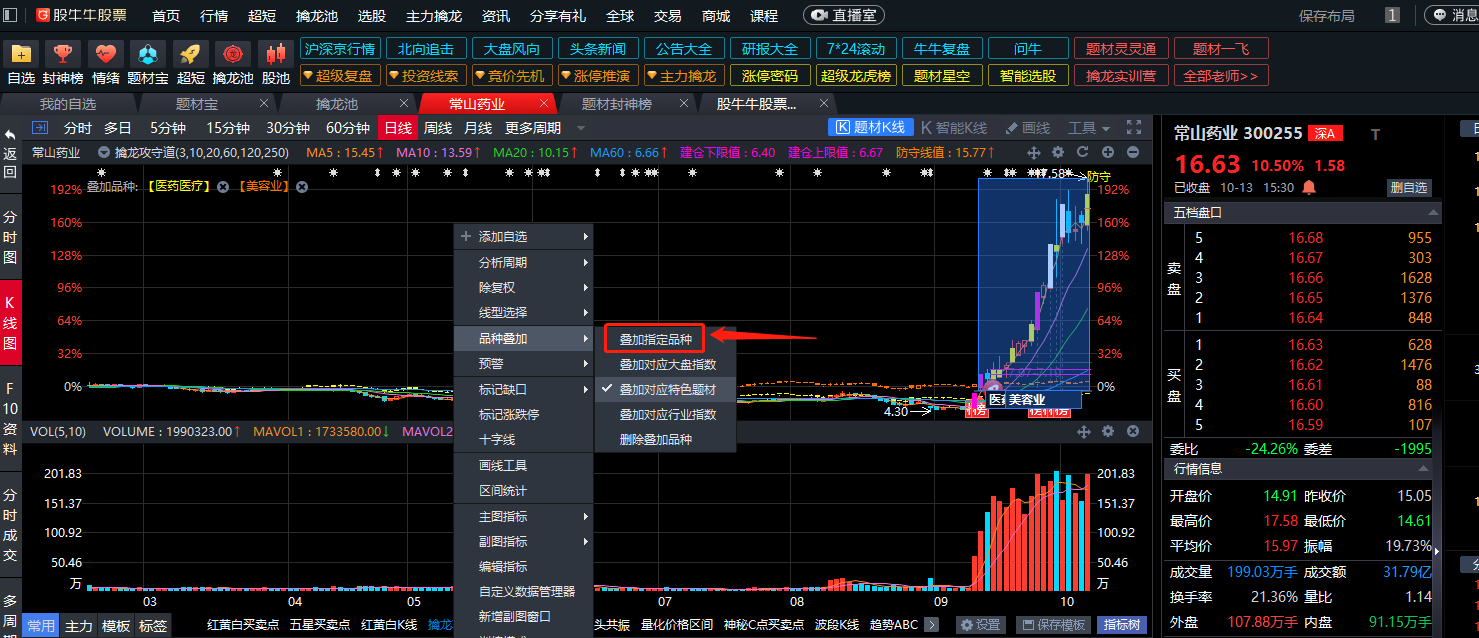
Task: Toggle 题材K线 mode on
Action: pos(870,127)
